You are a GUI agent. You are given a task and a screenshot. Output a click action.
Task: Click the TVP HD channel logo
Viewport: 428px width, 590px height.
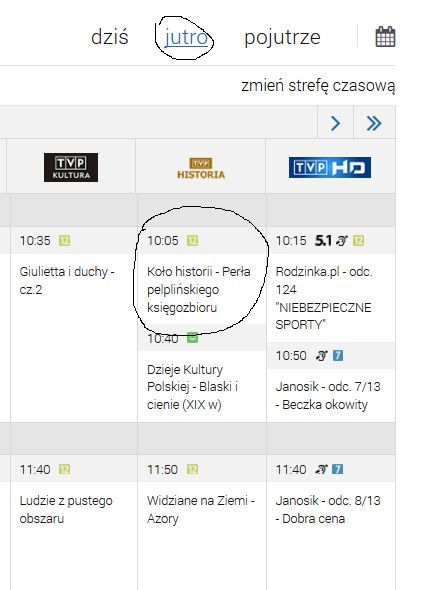(330, 167)
